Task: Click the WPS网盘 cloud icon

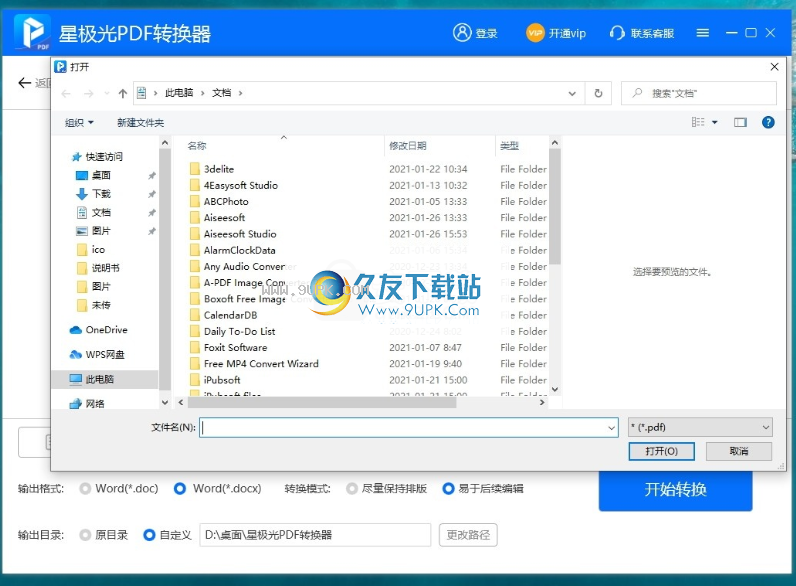Action: pos(76,354)
